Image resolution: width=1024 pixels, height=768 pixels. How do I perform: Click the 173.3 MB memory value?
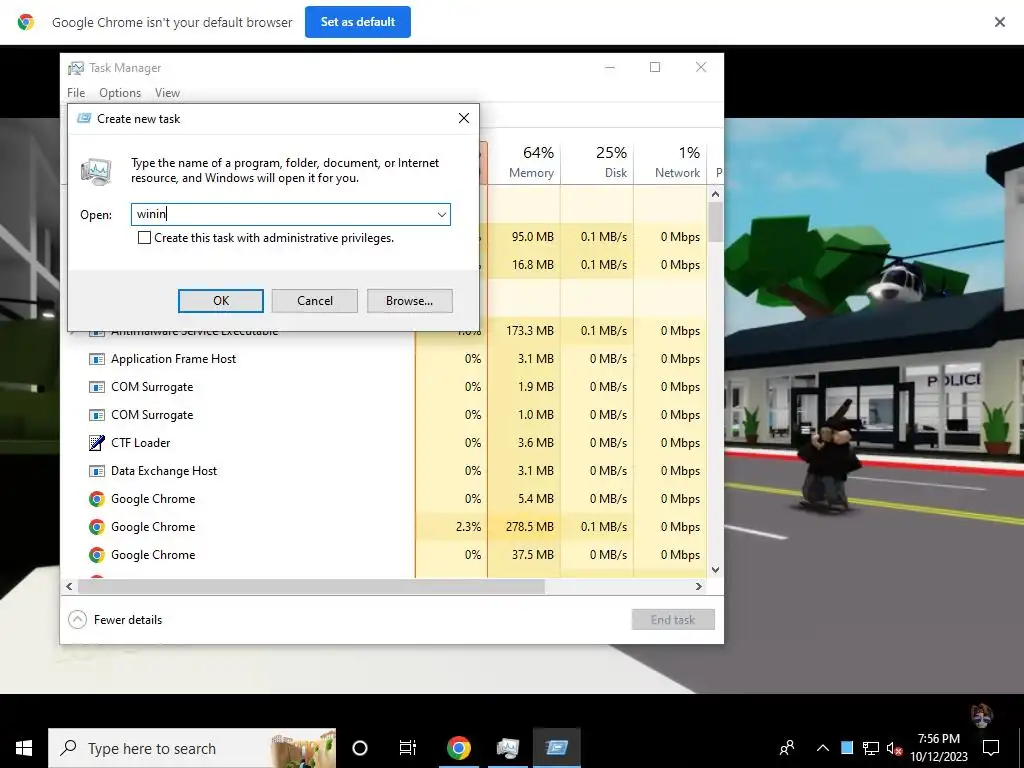(x=530, y=331)
